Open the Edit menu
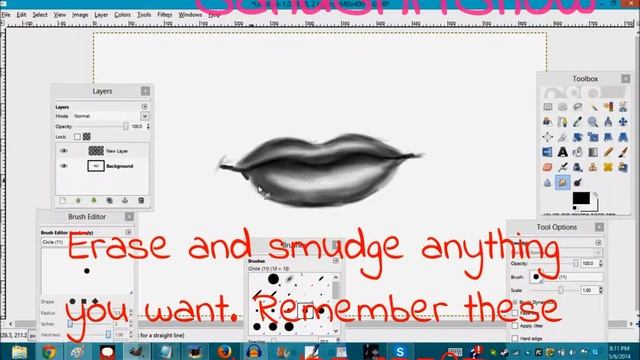The width and height of the screenshot is (640, 360). click(x=21, y=15)
